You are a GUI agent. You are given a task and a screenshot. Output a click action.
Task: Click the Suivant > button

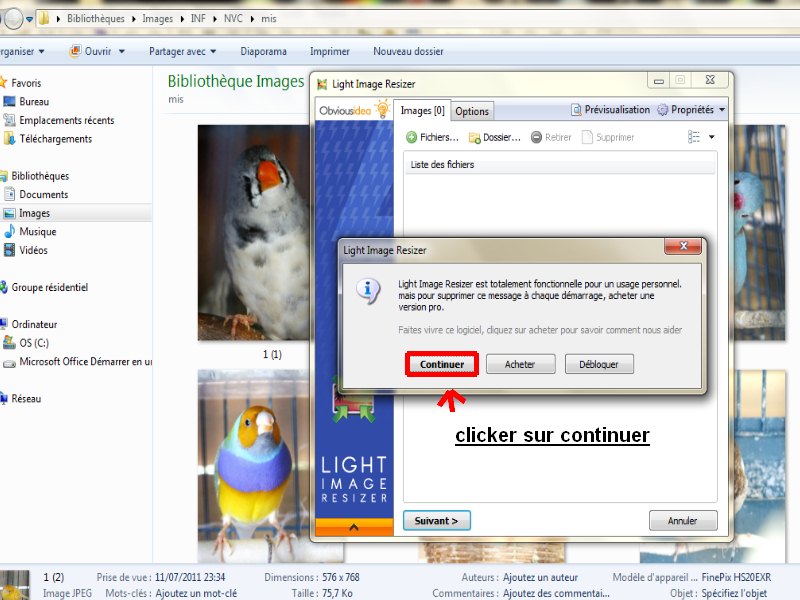click(x=436, y=521)
